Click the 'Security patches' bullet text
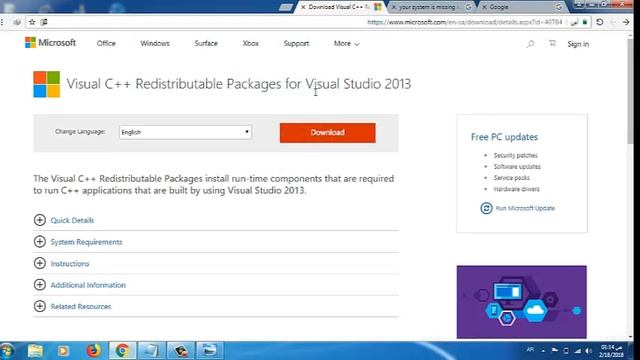The width and height of the screenshot is (640, 360). (516, 156)
